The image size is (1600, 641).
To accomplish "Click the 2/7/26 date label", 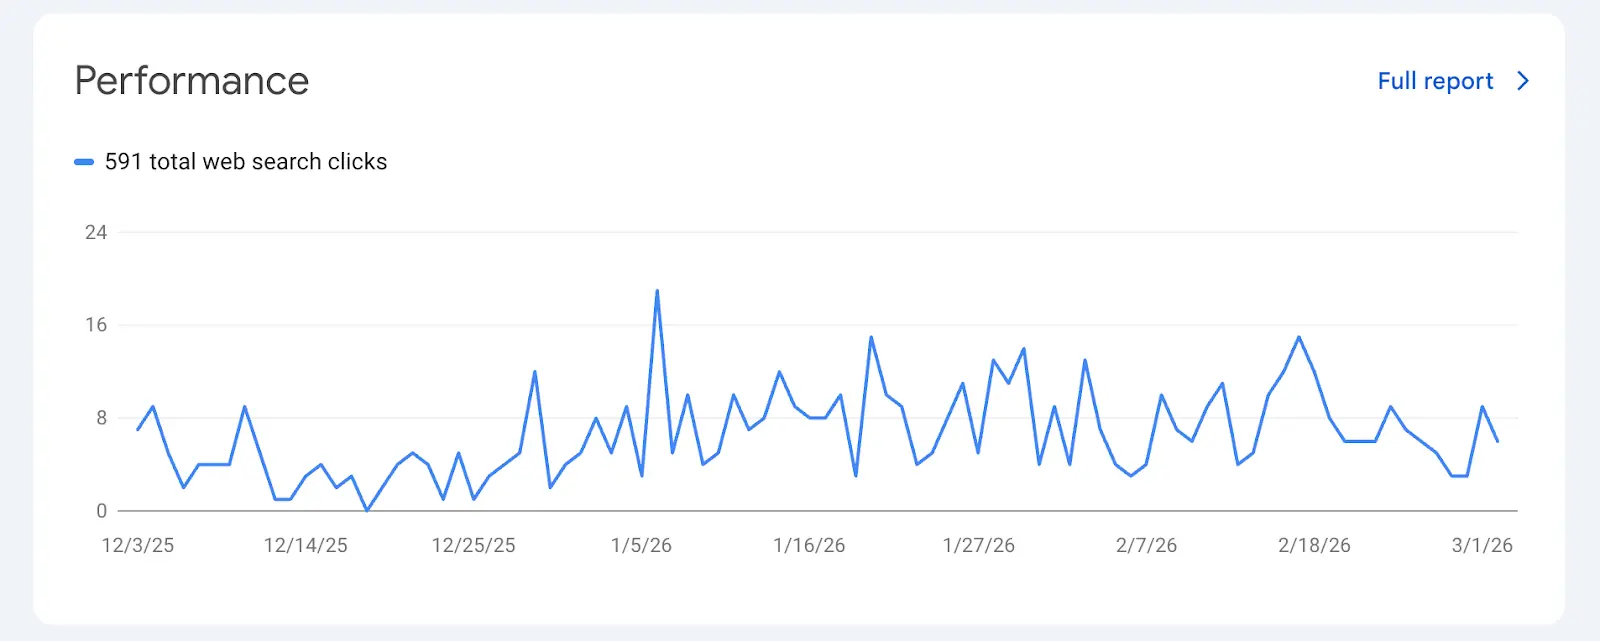I will point(1146,545).
